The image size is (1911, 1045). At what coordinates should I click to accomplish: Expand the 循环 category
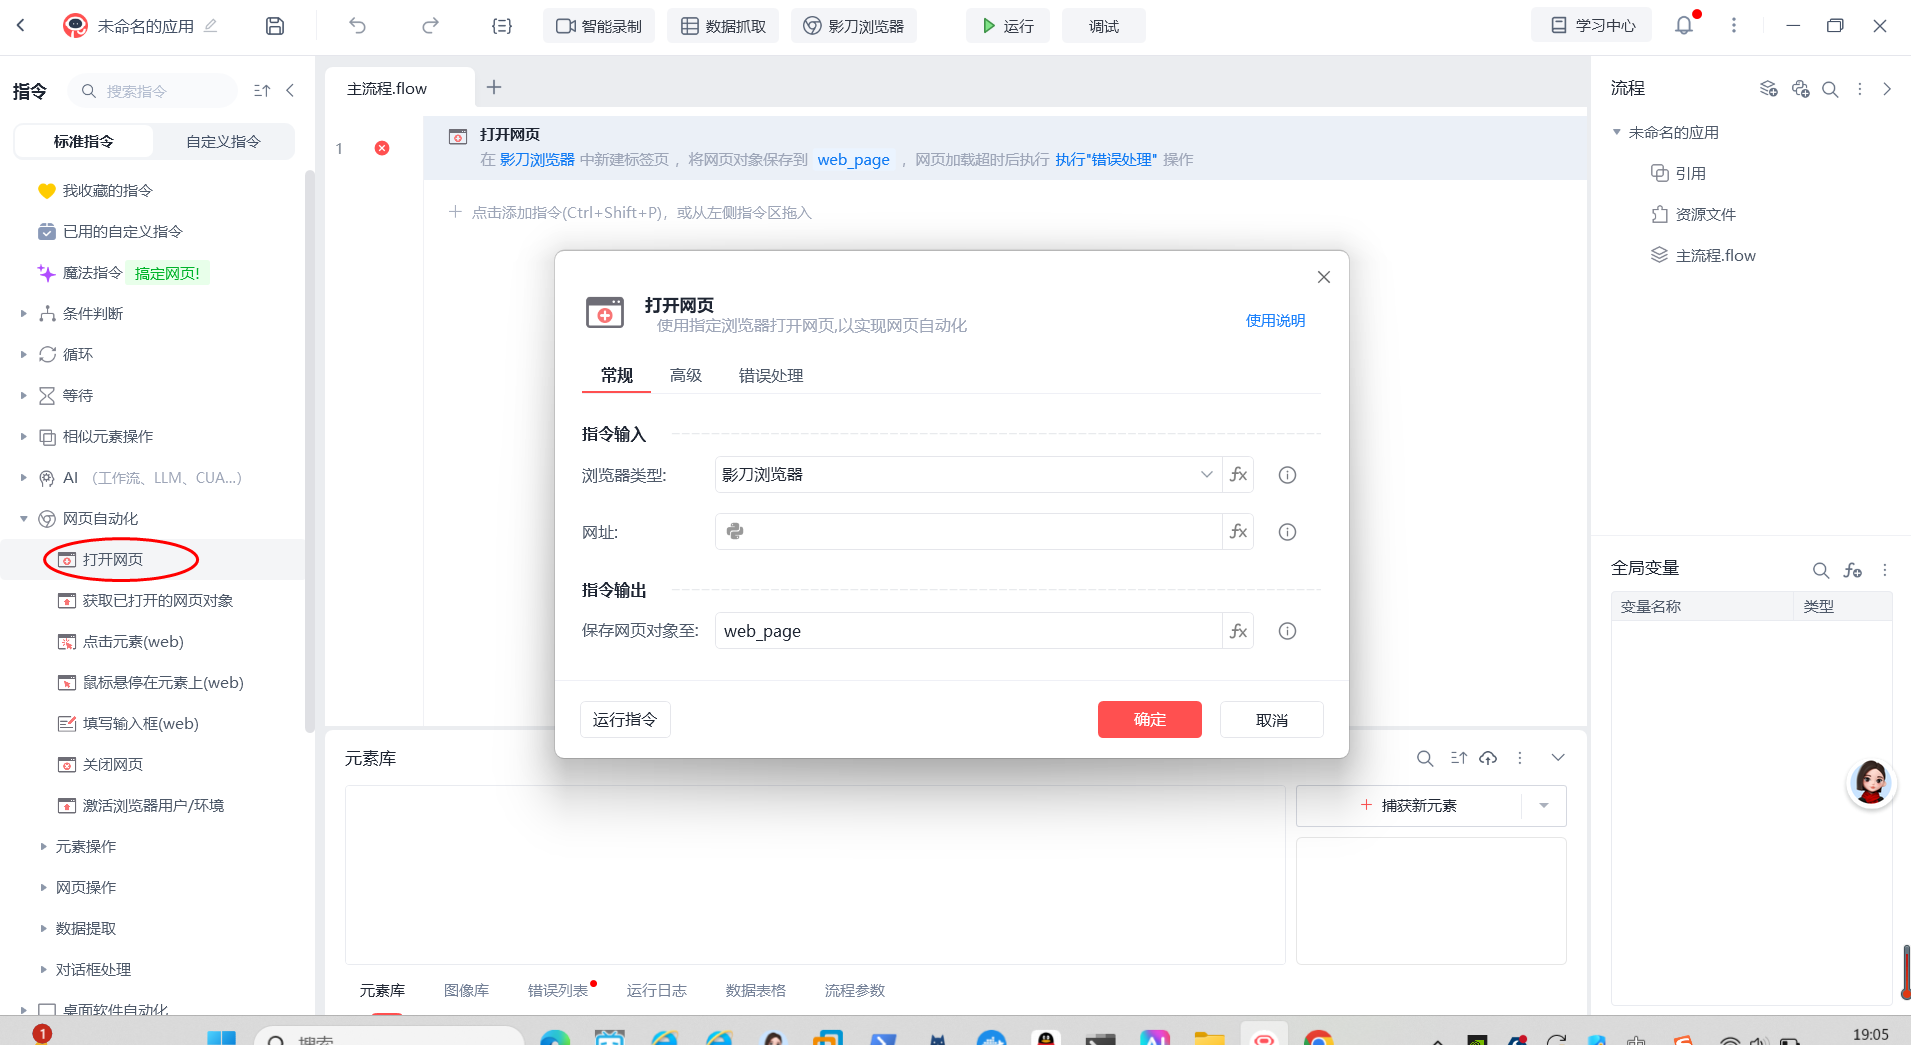tap(23, 355)
